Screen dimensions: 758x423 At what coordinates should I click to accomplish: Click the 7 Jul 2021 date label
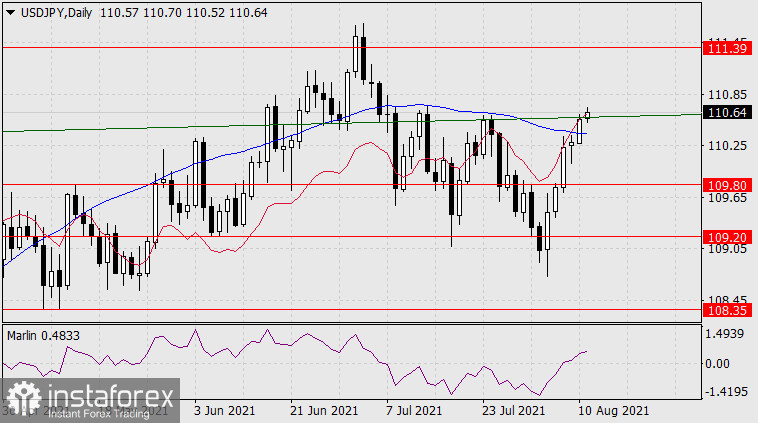pyautogui.click(x=414, y=410)
